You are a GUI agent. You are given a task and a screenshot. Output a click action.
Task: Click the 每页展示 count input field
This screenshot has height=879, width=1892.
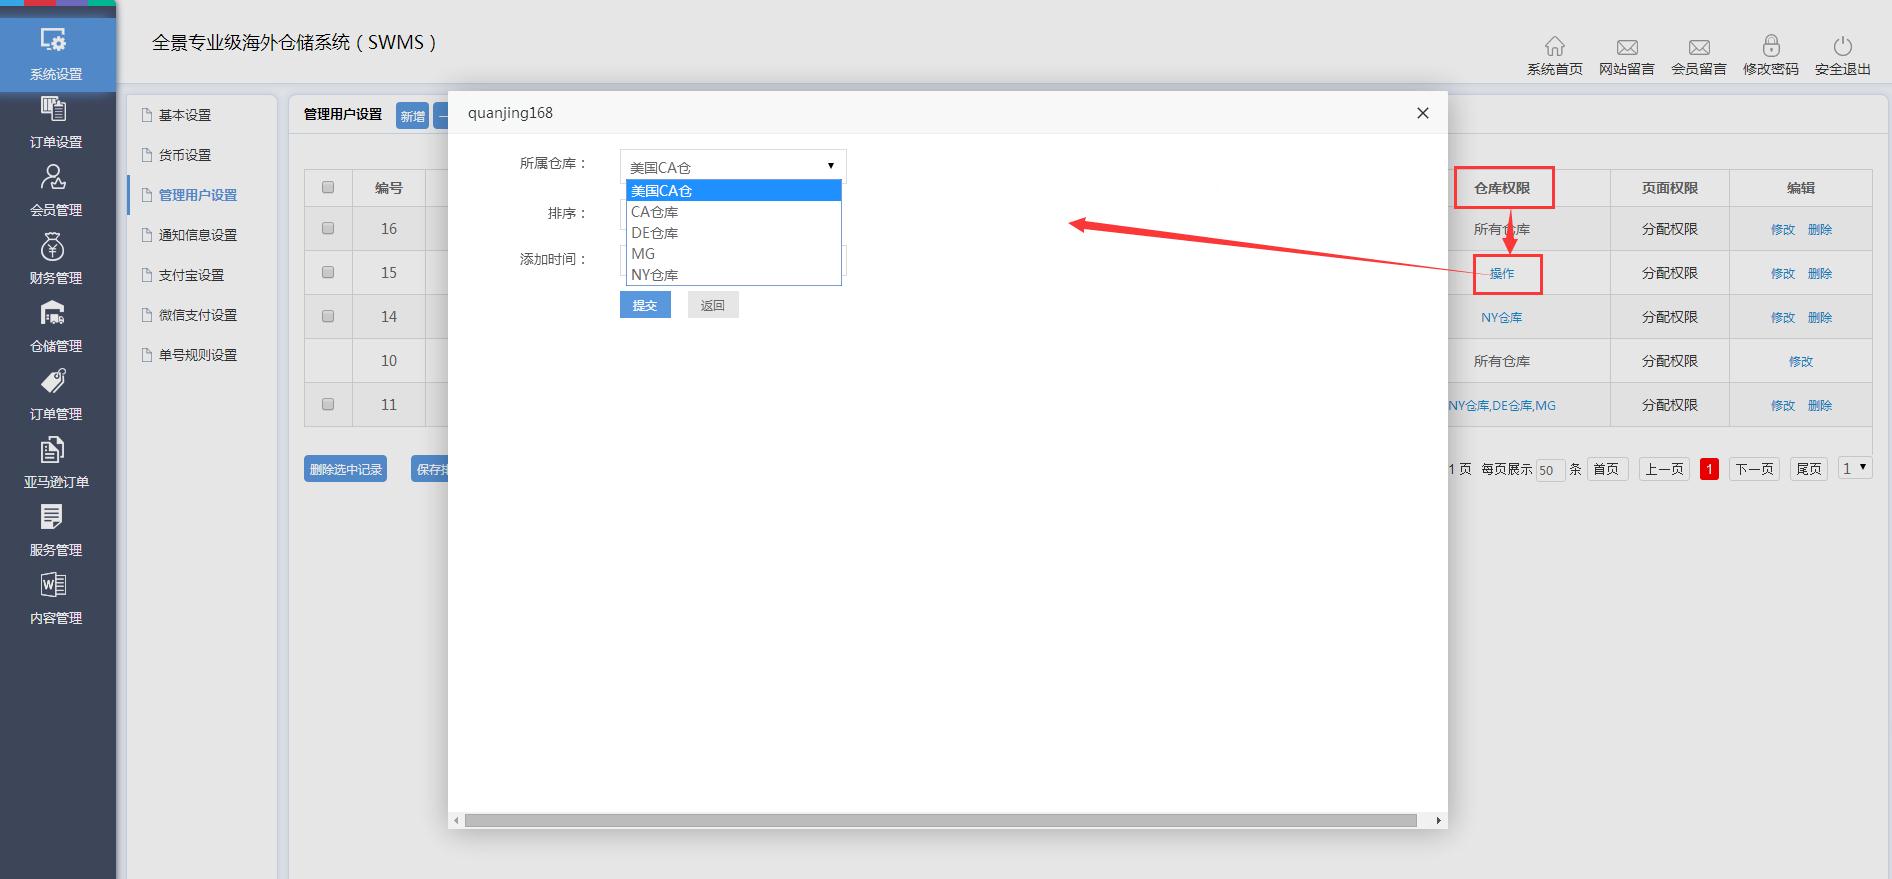[1548, 470]
